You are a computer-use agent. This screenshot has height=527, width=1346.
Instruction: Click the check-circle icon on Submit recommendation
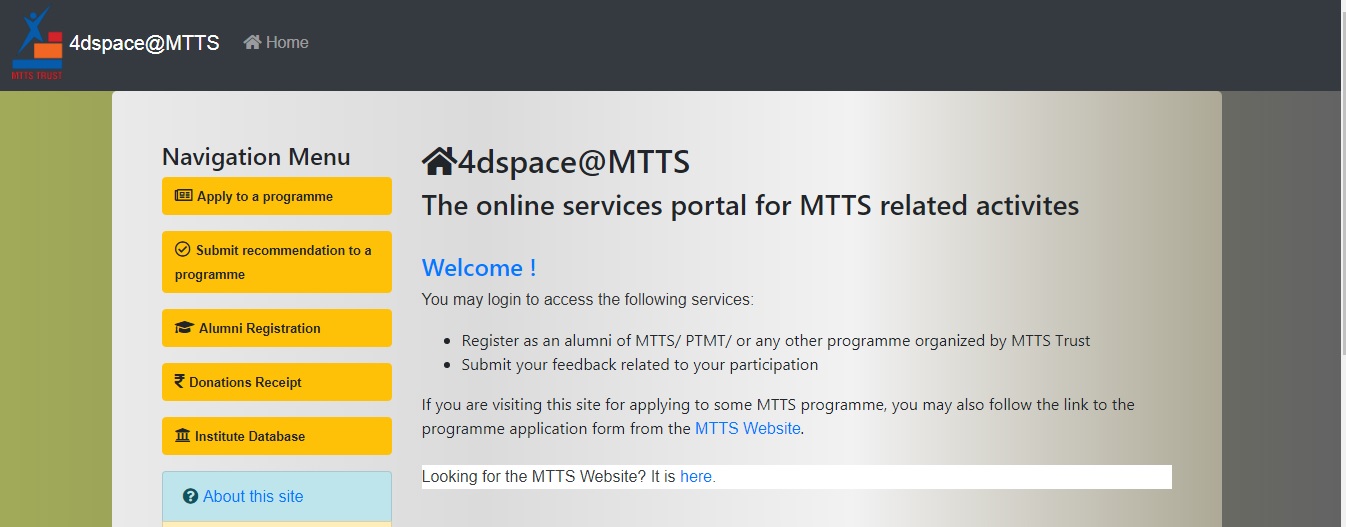tap(182, 250)
